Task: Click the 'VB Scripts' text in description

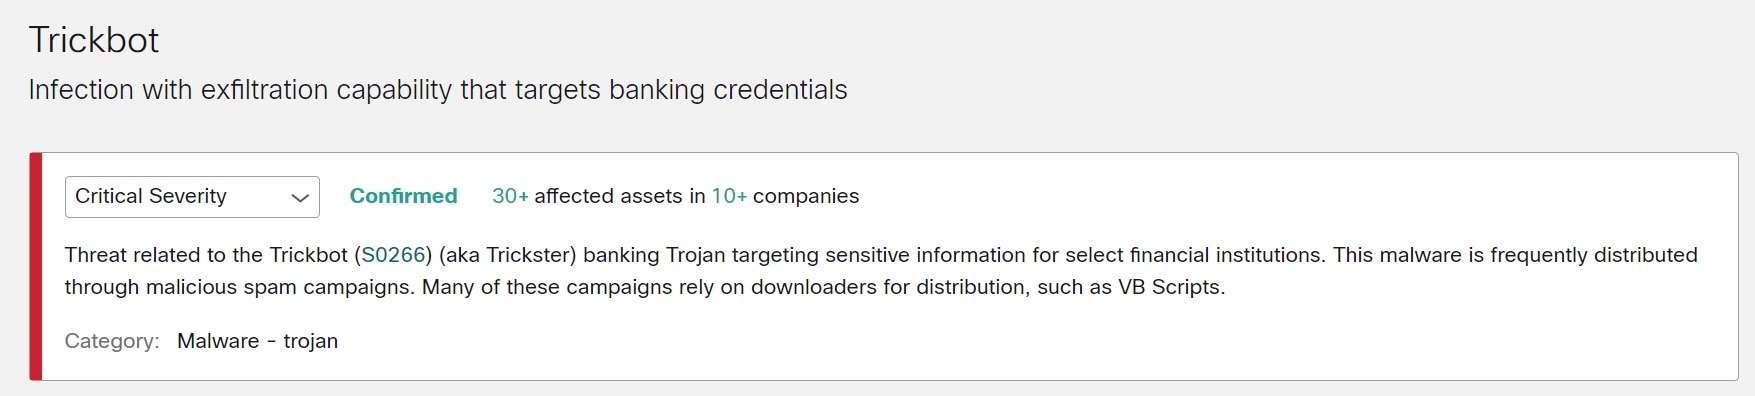Action: pyautogui.click(x=1171, y=287)
